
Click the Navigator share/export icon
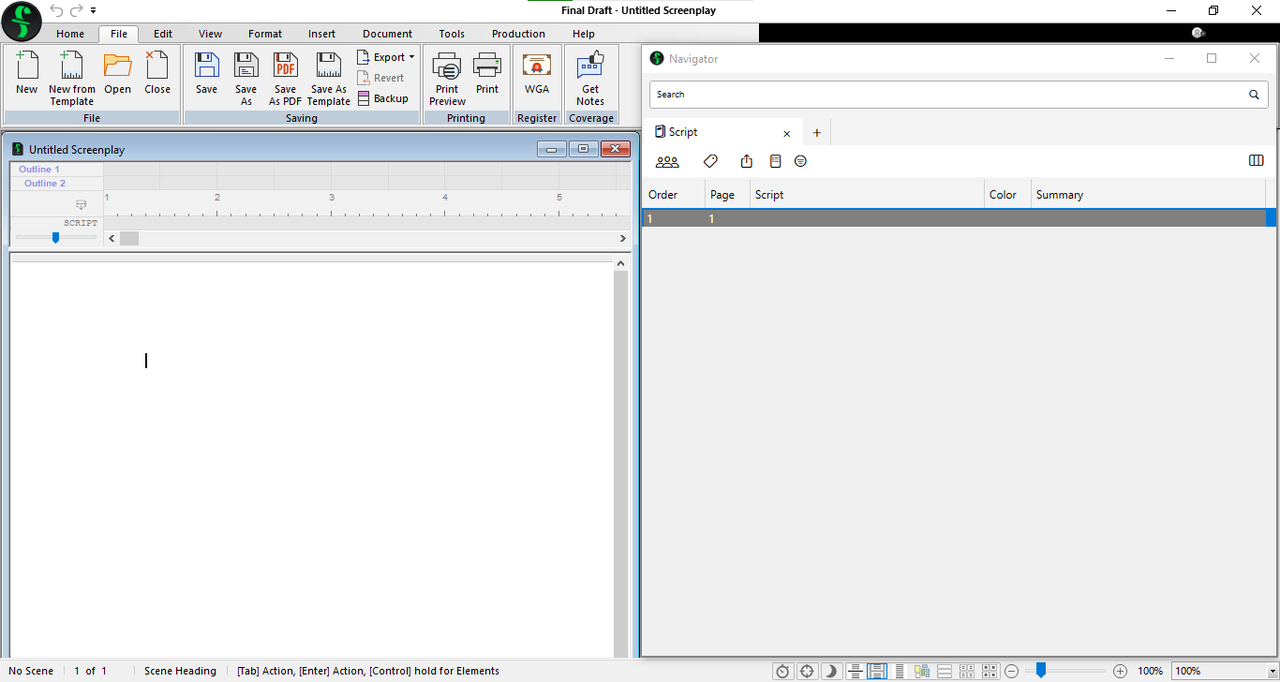tap(746, 161)
